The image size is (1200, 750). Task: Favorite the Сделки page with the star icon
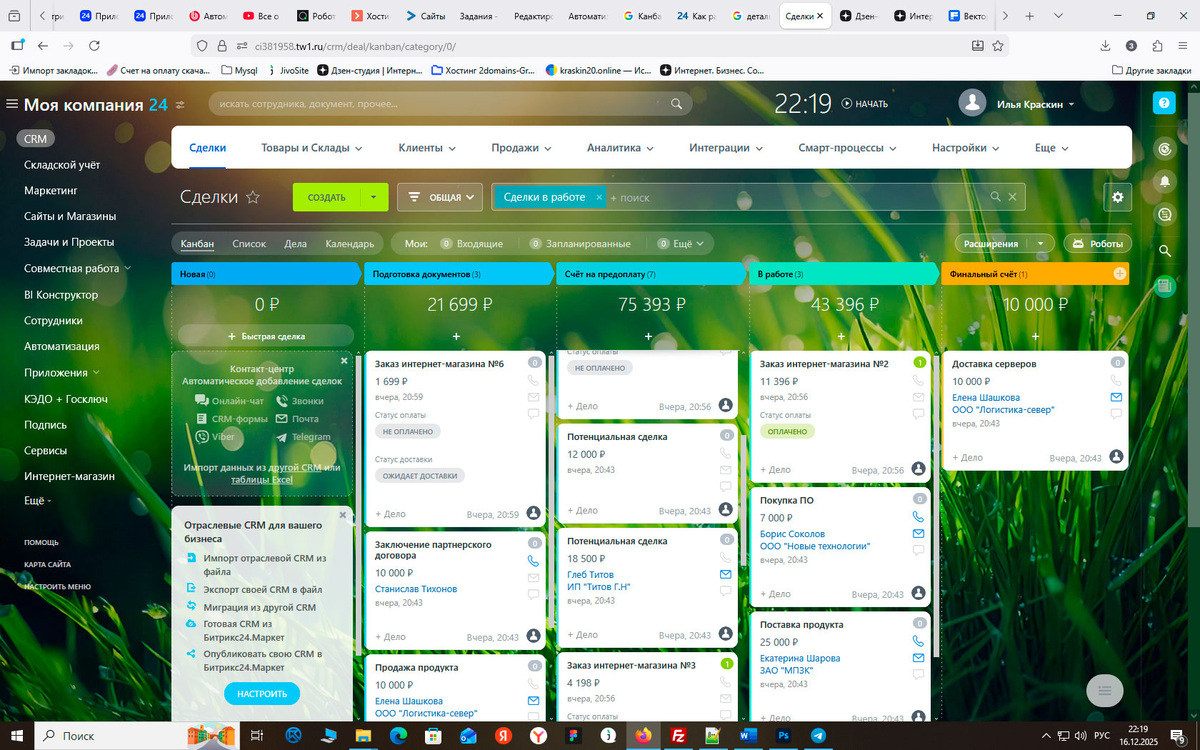click(x=253, y=197)
